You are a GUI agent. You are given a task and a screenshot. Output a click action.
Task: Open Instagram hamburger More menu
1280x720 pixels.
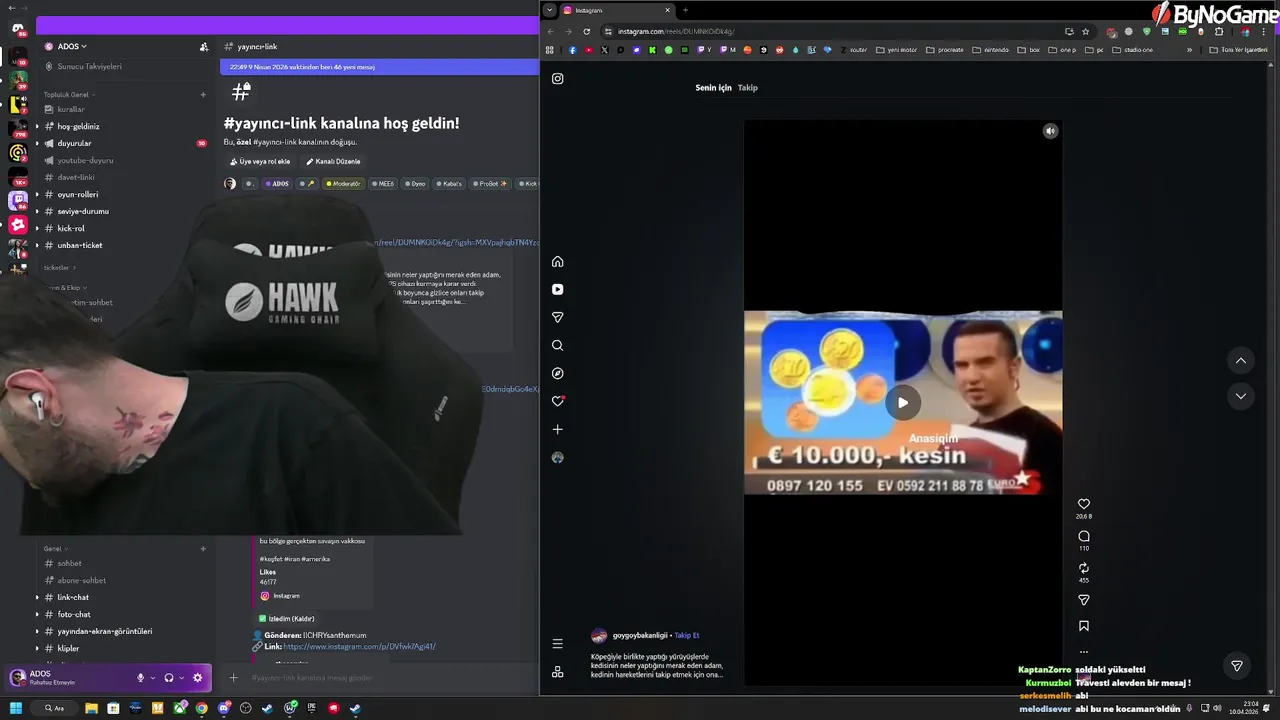(x=557, y=644)
